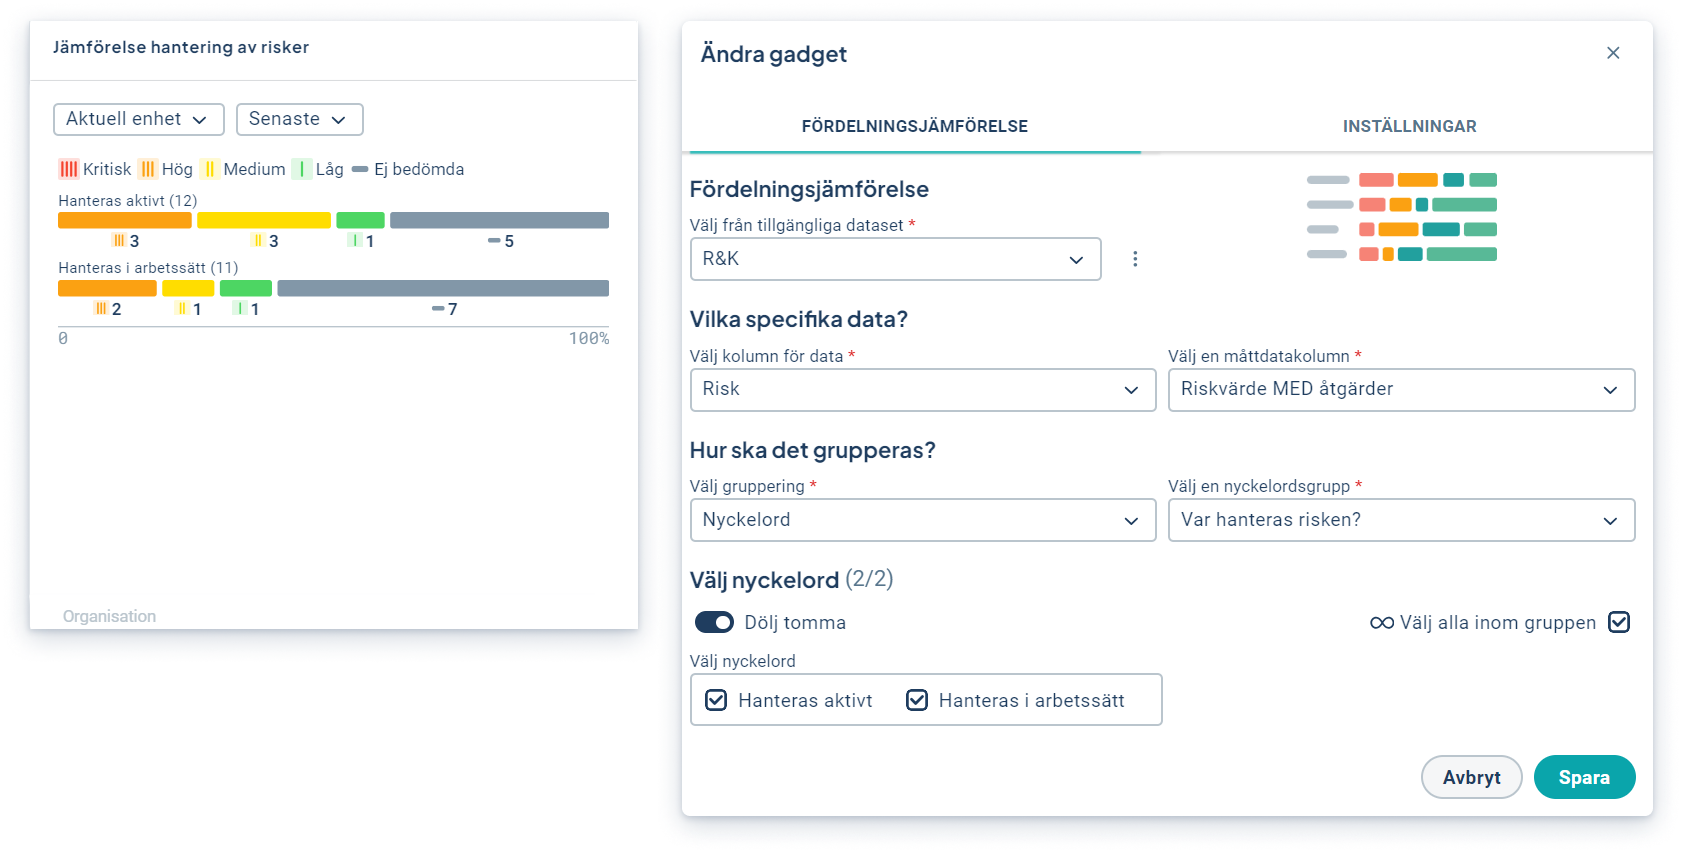The height and width of the screenshot is (853, 1682).
Task: Close the Ändra gadget dialog
Action: pyautogui.click(x=1612, y=53)
